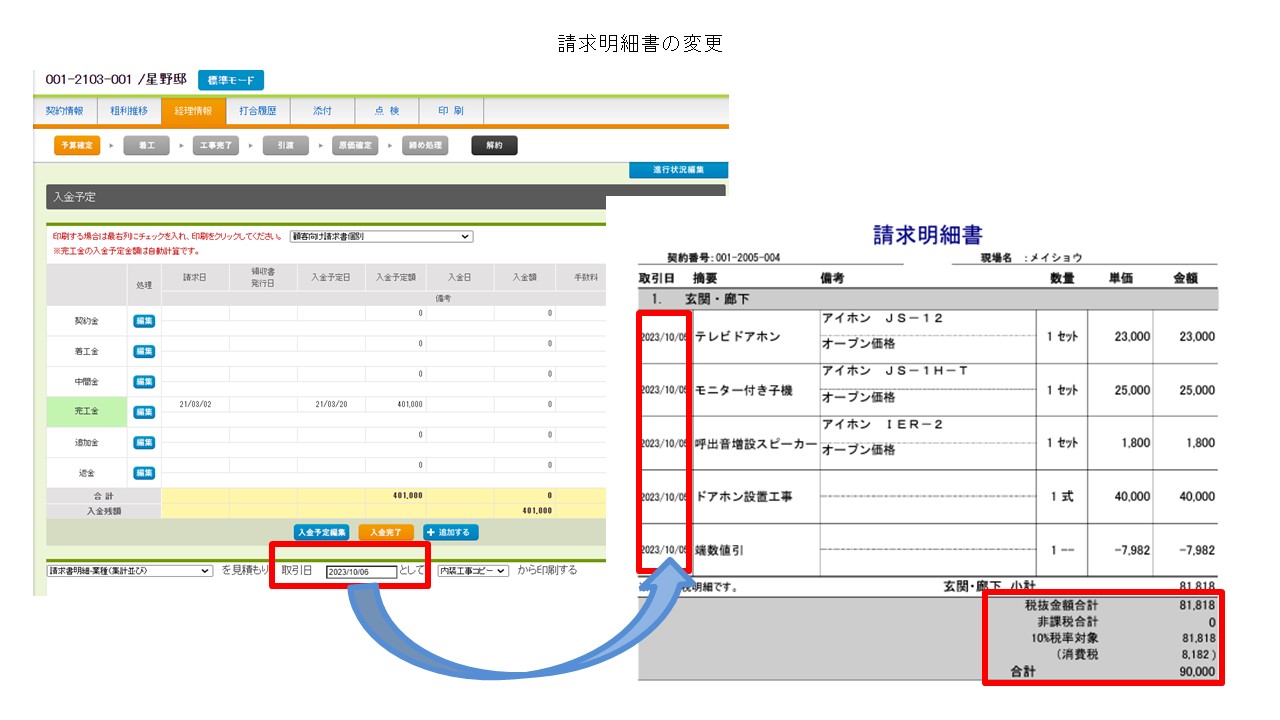
Task: Click the 入金予定編集 button
Action: coord(322,532)
